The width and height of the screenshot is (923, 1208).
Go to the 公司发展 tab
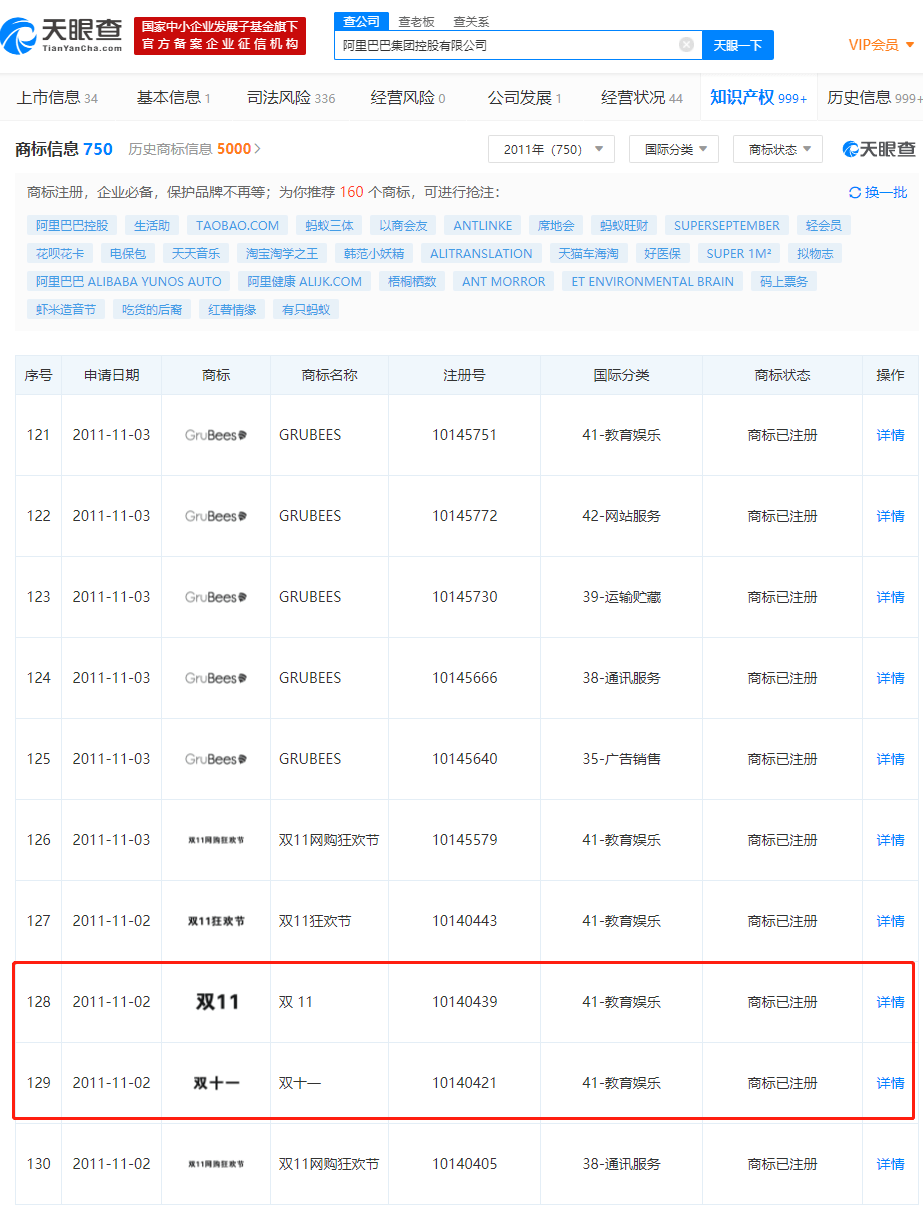click(525, 97)
